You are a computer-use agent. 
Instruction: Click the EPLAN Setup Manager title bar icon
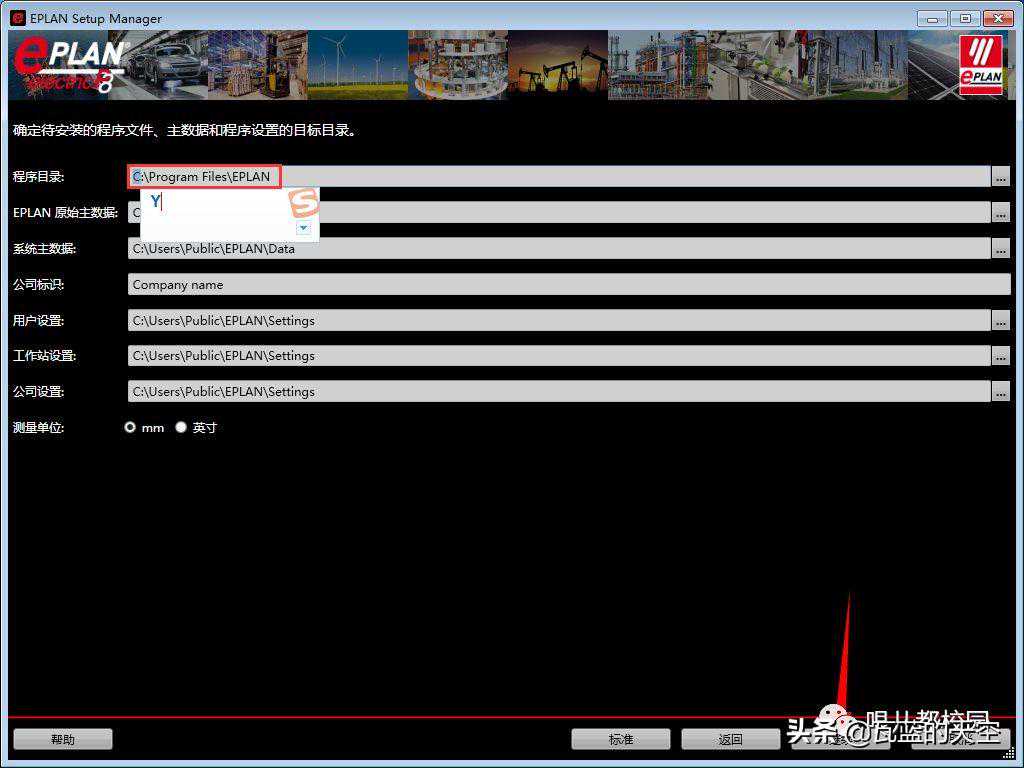tap(17, 18)
